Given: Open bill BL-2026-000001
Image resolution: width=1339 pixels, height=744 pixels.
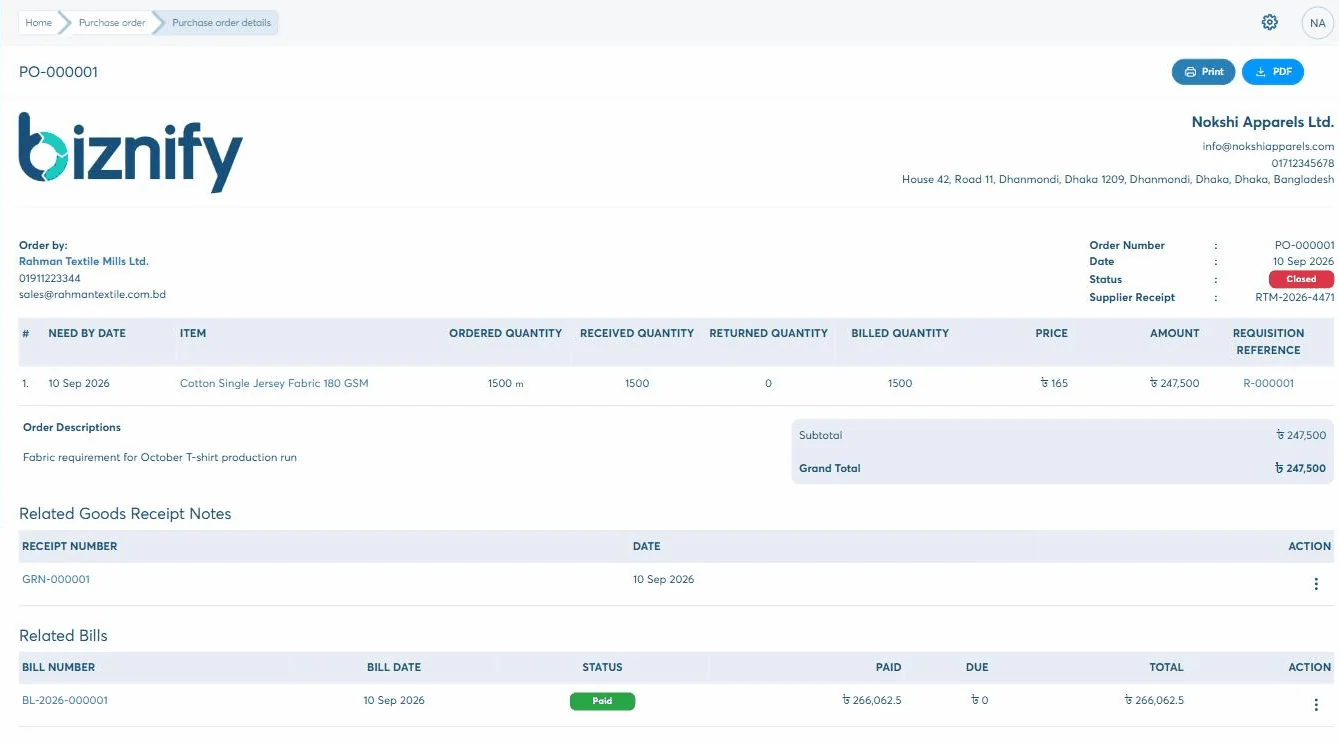Looking at the screenshot, I should pyautogui.click(x=65, y=700).
